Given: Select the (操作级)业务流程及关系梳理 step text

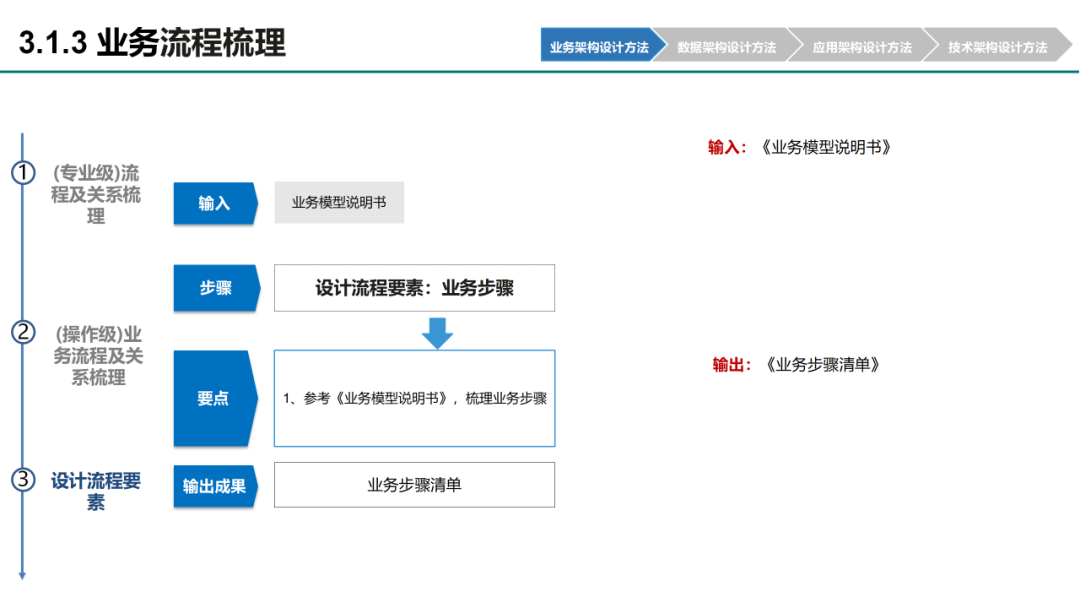Looking at the screenshot, I should pos(98,355).
